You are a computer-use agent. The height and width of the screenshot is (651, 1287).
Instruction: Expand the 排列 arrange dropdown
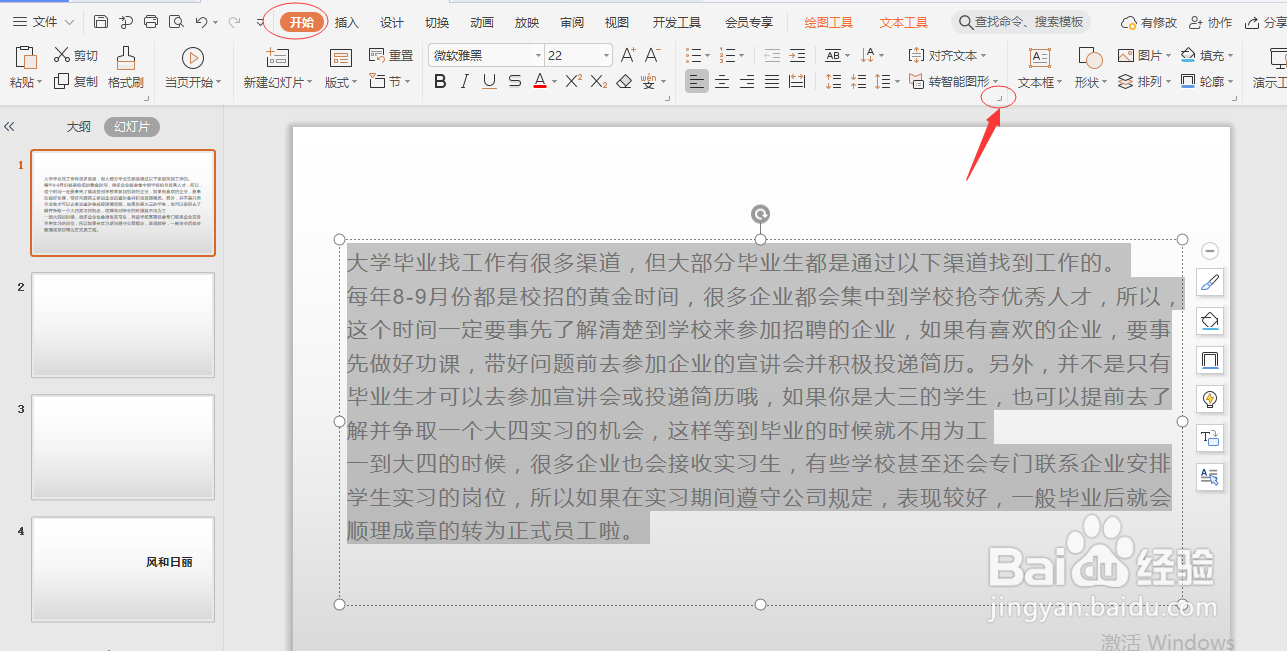pyautogui.click(x=1144, y=82)
